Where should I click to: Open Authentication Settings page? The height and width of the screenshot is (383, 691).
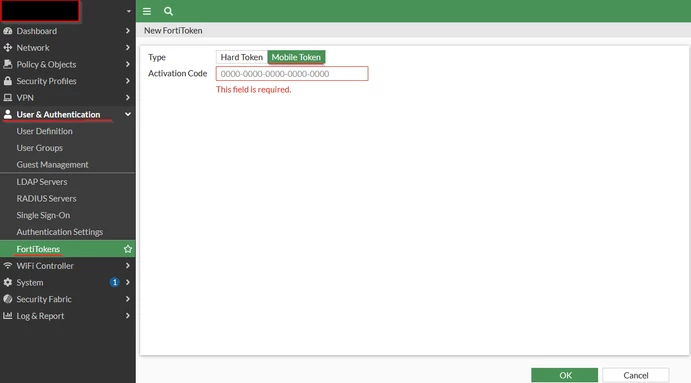59,232
